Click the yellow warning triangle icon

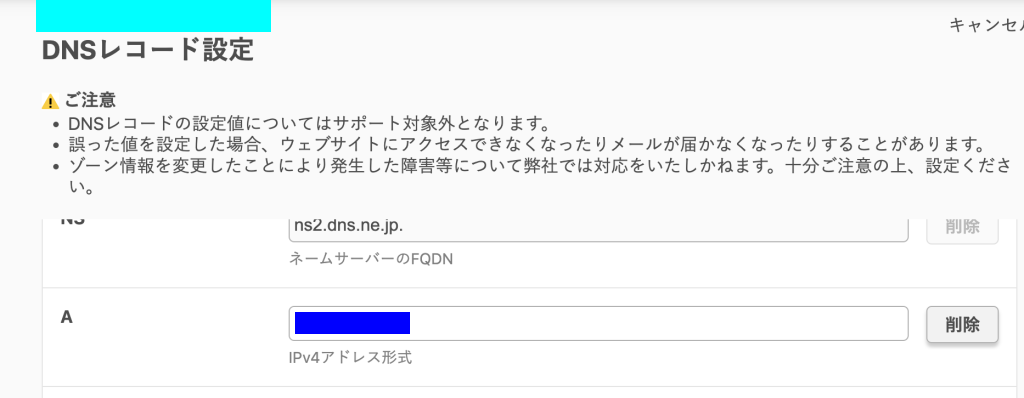50,102
